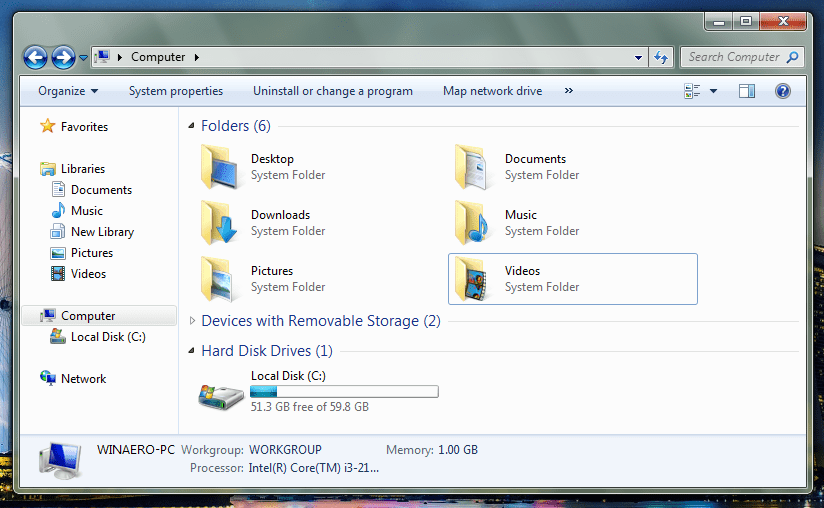
Task: Select Libraries in navigation pane
Action: pos(83,169)
